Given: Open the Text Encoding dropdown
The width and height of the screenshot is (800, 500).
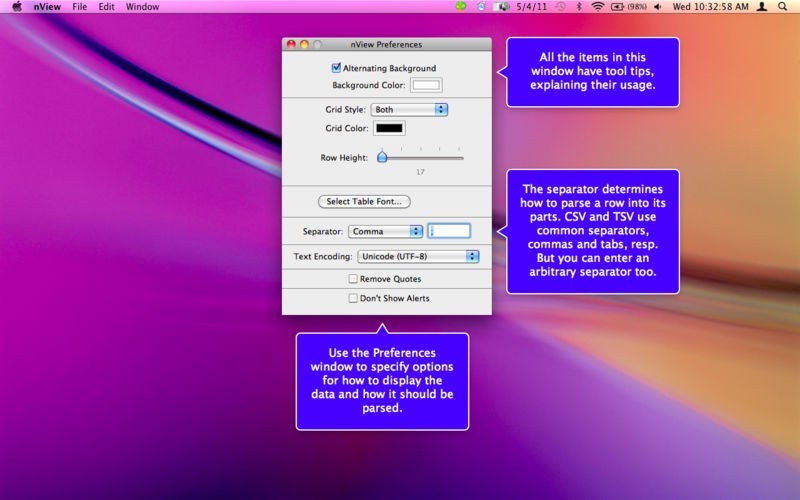Looking at the screenshot, I should (x=418, y=256).
